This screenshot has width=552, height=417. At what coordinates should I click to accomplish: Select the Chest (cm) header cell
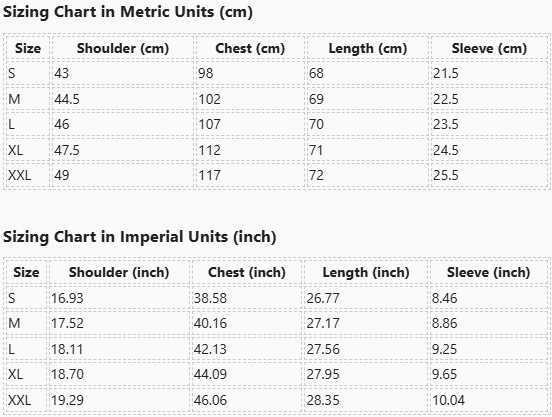point(250,48)
